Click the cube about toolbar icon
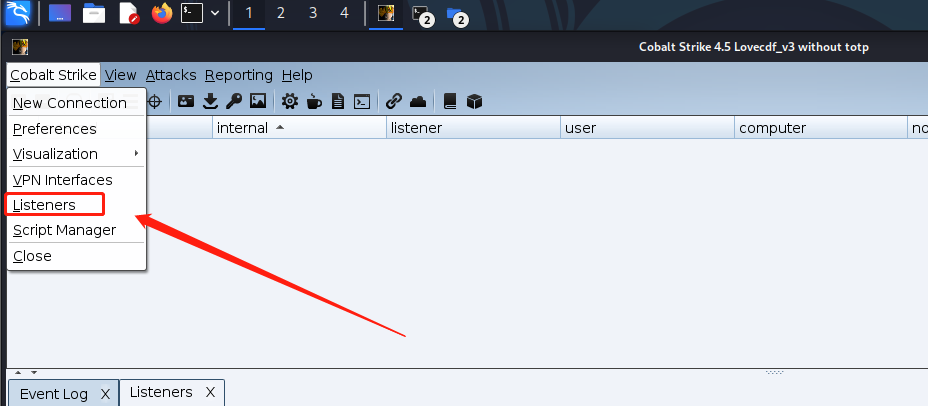The image size is (928, 406). (475, 101)
